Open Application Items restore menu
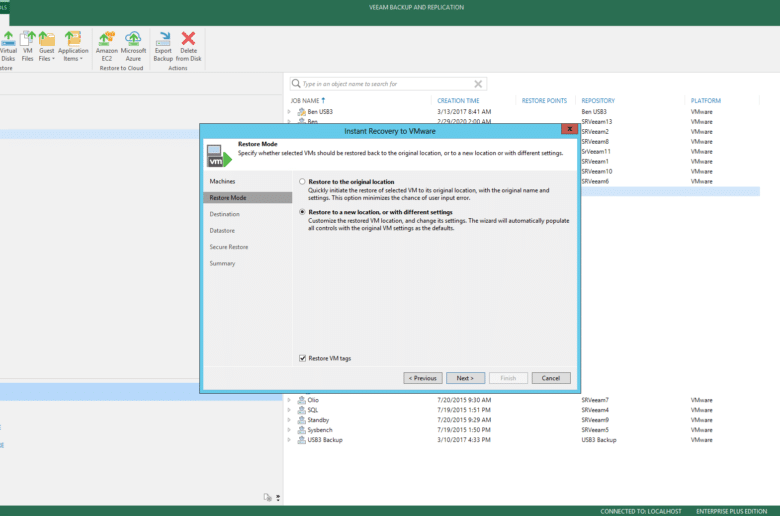The image size is (780, 516). pos(73,46)
